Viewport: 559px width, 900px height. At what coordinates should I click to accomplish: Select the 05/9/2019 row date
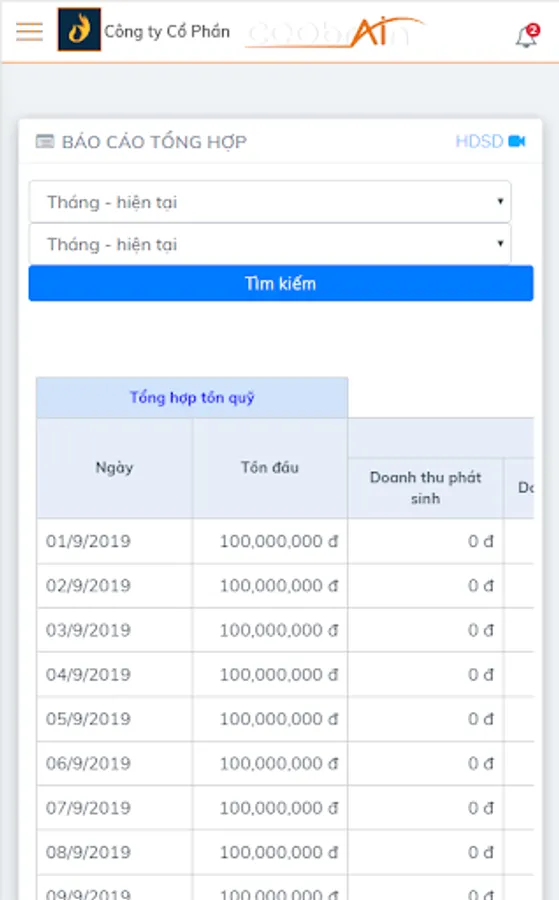coord(88,719)
